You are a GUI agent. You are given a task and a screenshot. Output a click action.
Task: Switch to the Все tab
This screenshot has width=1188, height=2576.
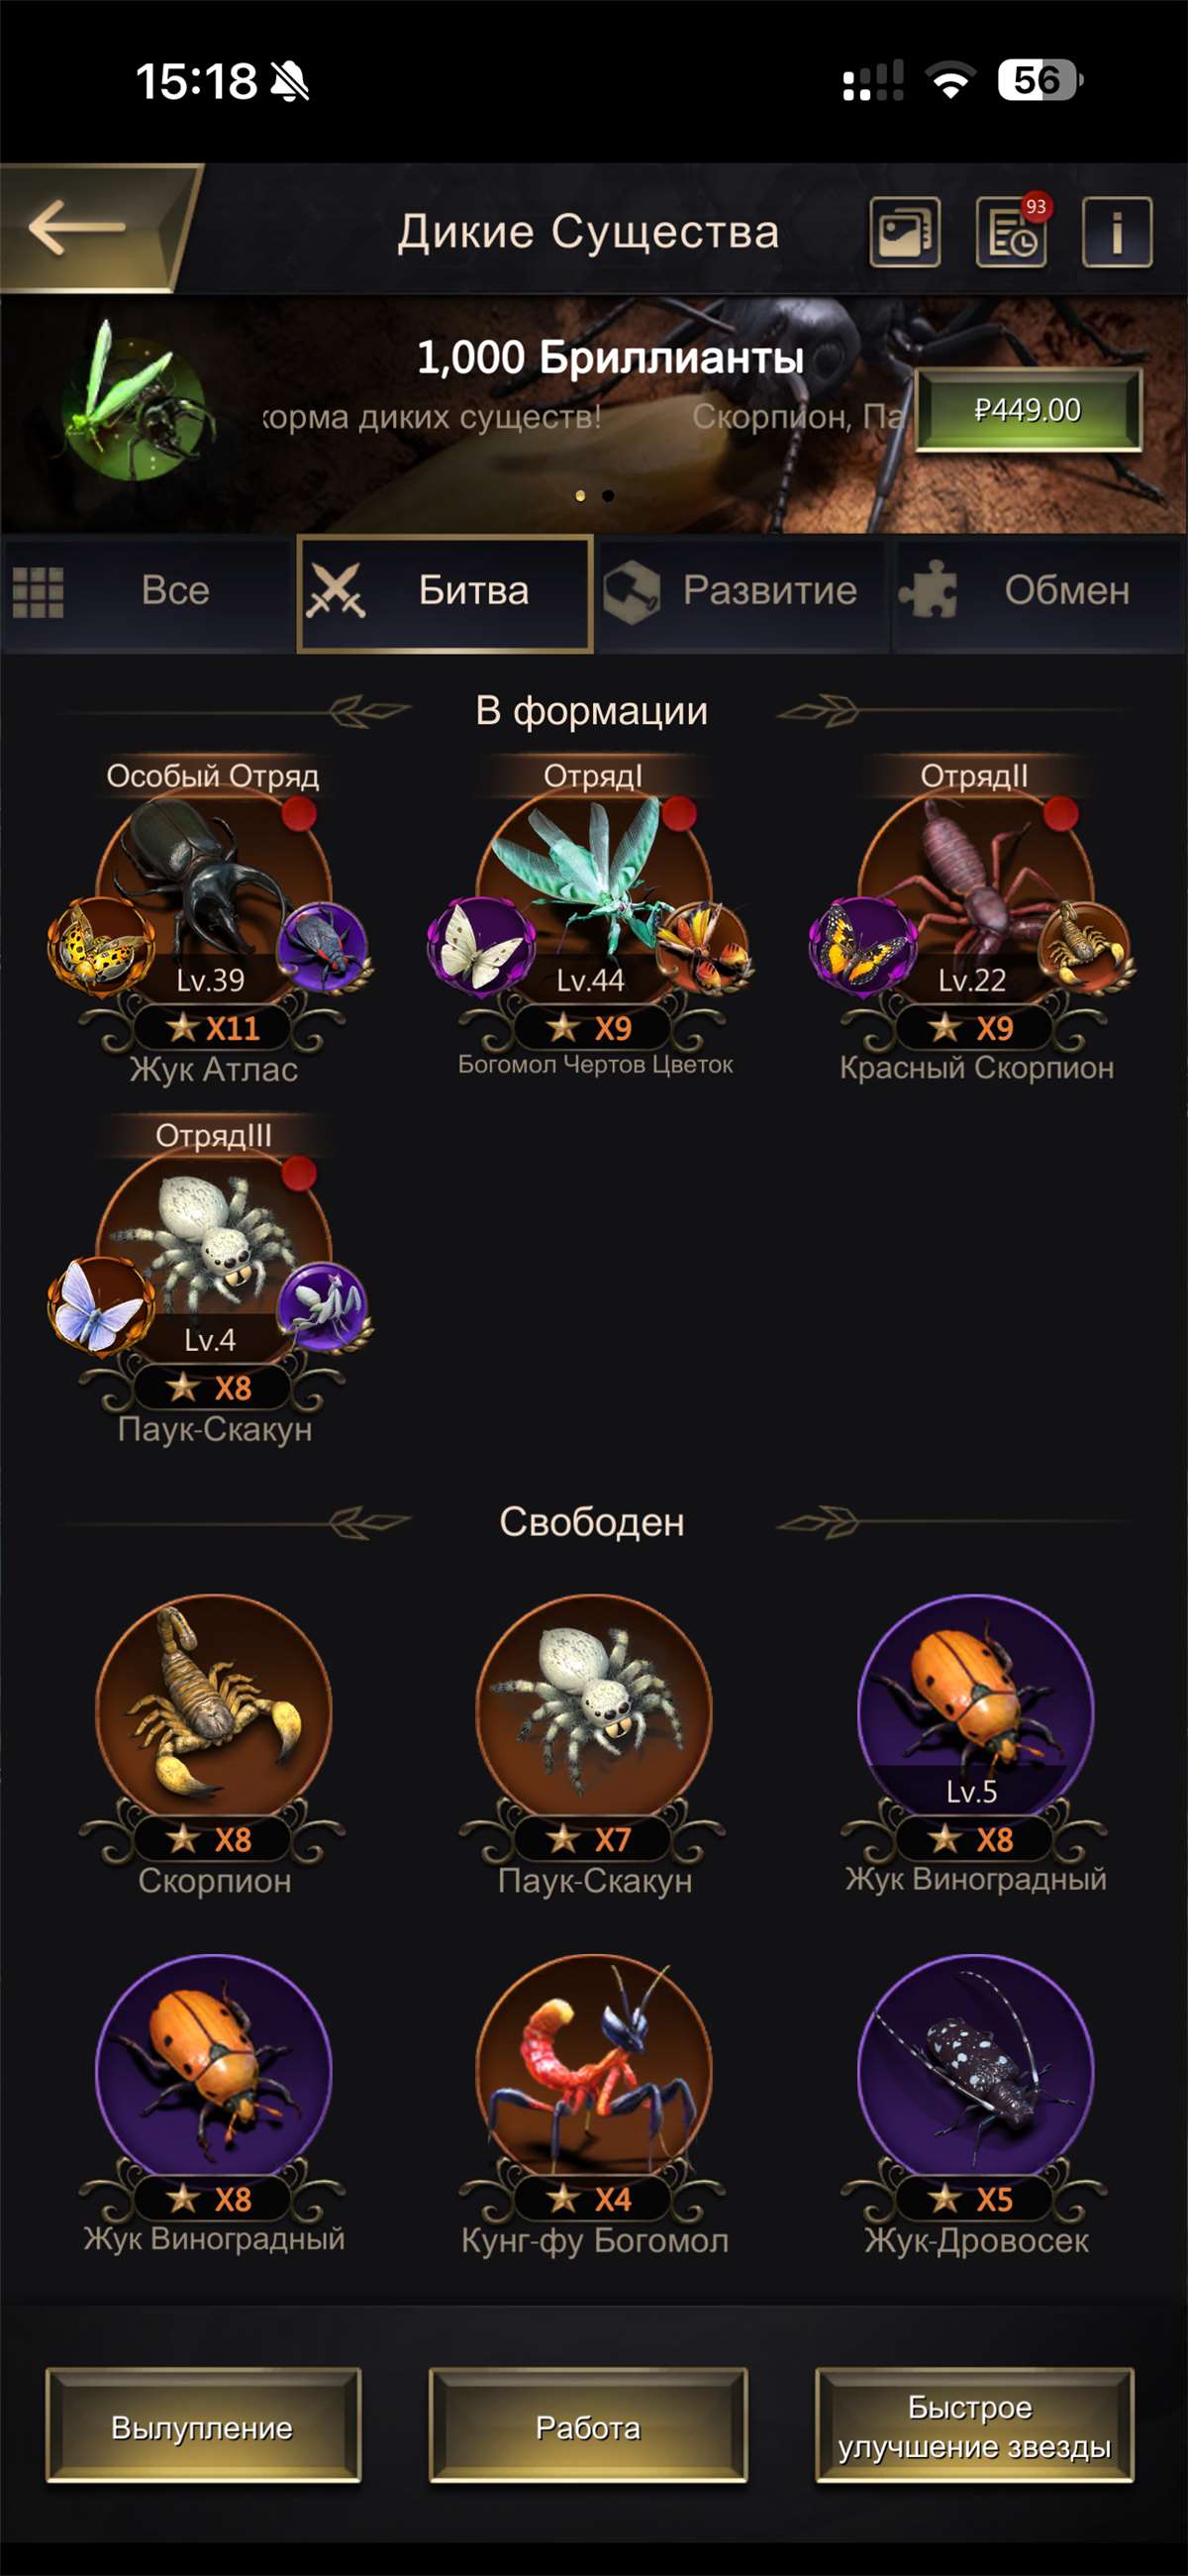coord(148,591)
